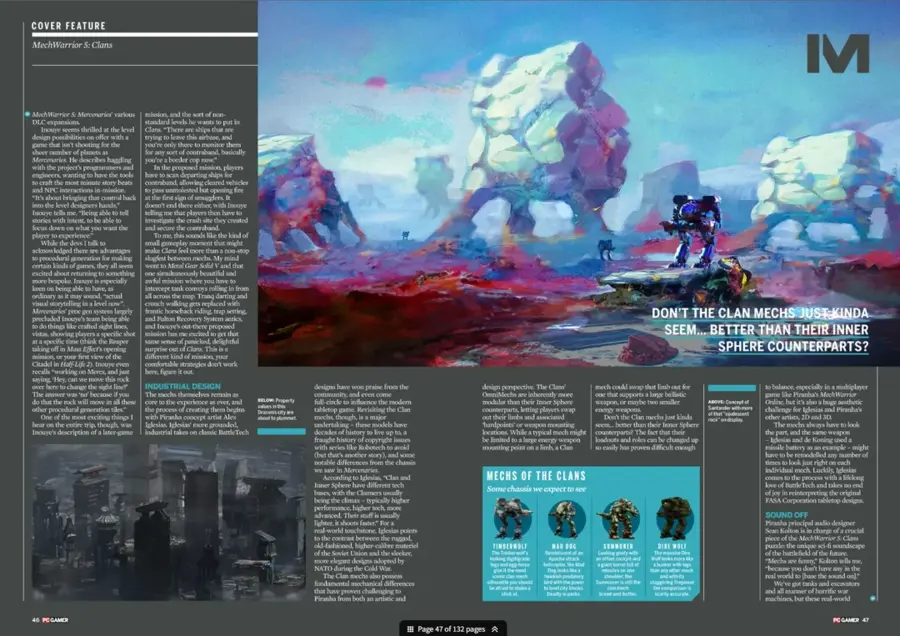900x636 pixels.
Task: Click the 'SOUND OFF' section heading
Action: [x=786, y=515]
